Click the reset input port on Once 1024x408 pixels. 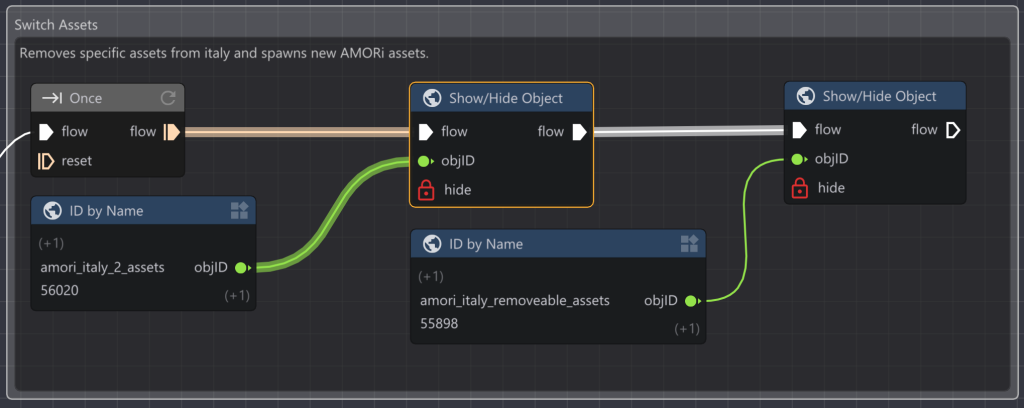click(x=45, y=161)
